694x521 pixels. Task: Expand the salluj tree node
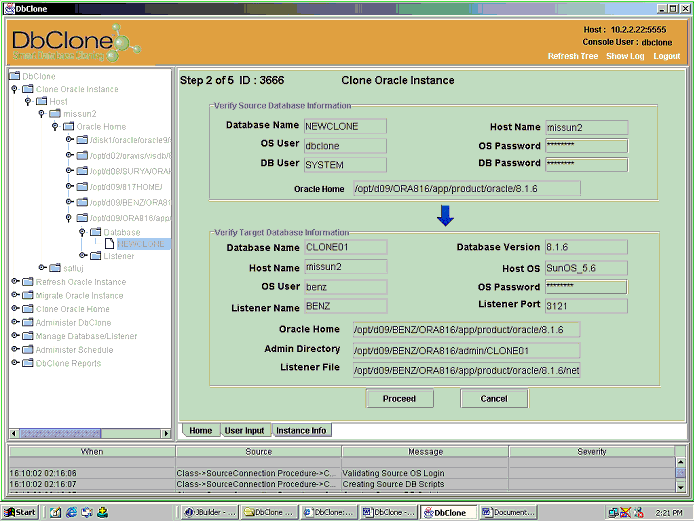pyautogui.click(x=42, y=267)
